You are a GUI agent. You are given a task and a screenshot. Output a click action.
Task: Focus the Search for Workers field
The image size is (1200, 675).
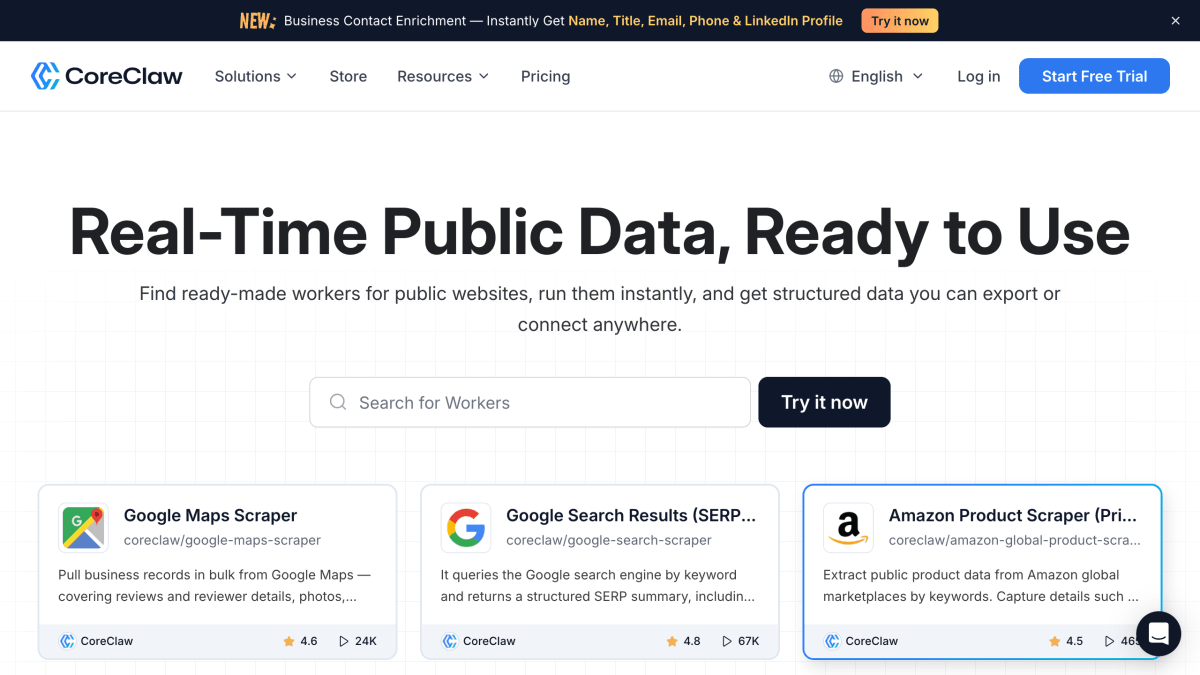click(x=530, y=402)
